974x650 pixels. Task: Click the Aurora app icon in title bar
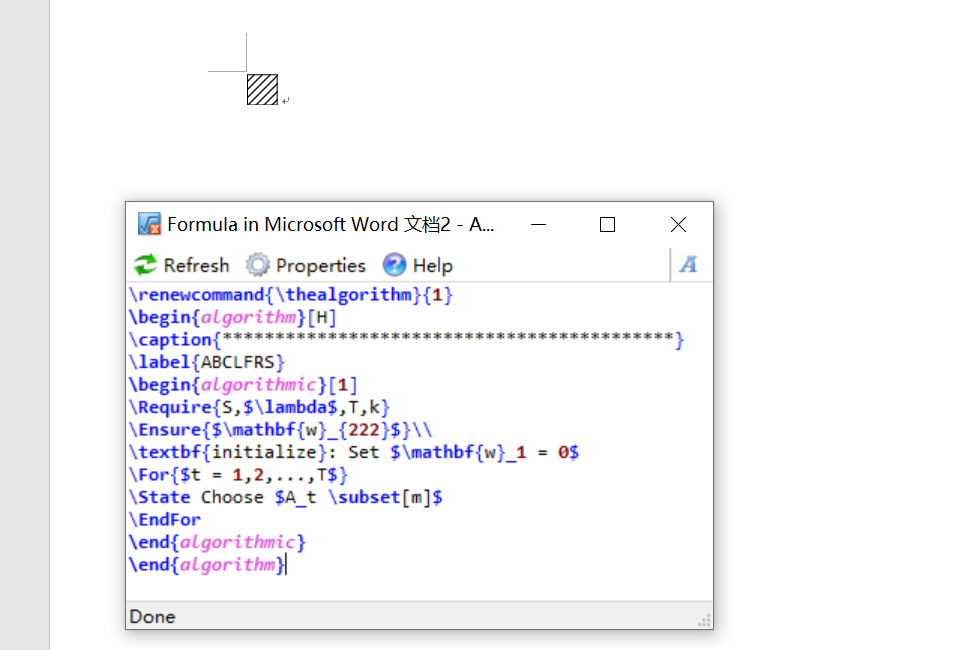tap(149, 224)
